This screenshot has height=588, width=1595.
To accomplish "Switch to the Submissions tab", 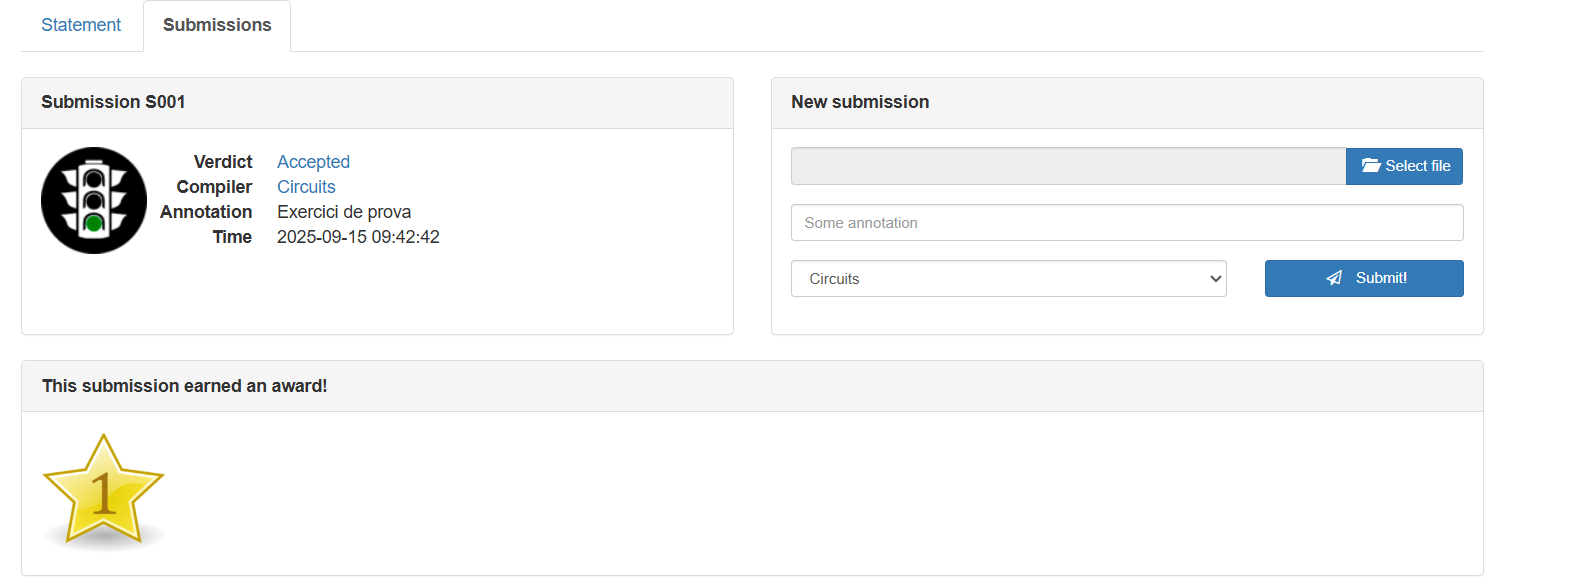I will click(217, 25).
